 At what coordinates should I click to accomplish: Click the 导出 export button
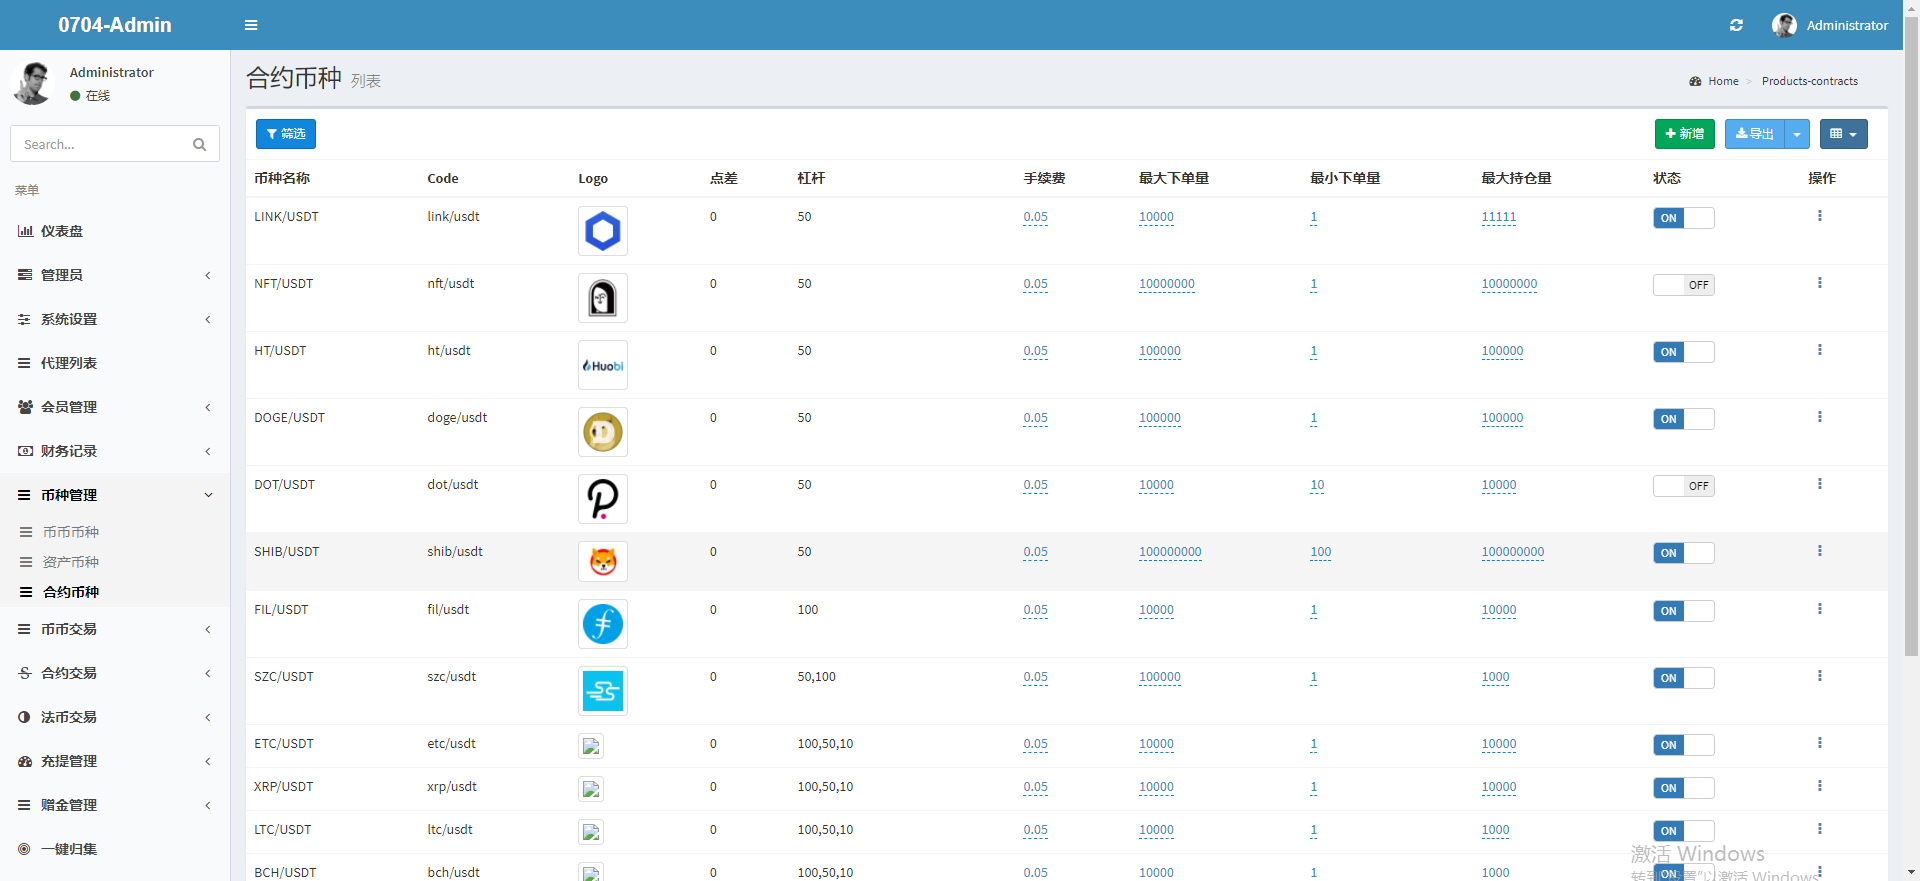pyautogui.click(x=1754, y=134)
